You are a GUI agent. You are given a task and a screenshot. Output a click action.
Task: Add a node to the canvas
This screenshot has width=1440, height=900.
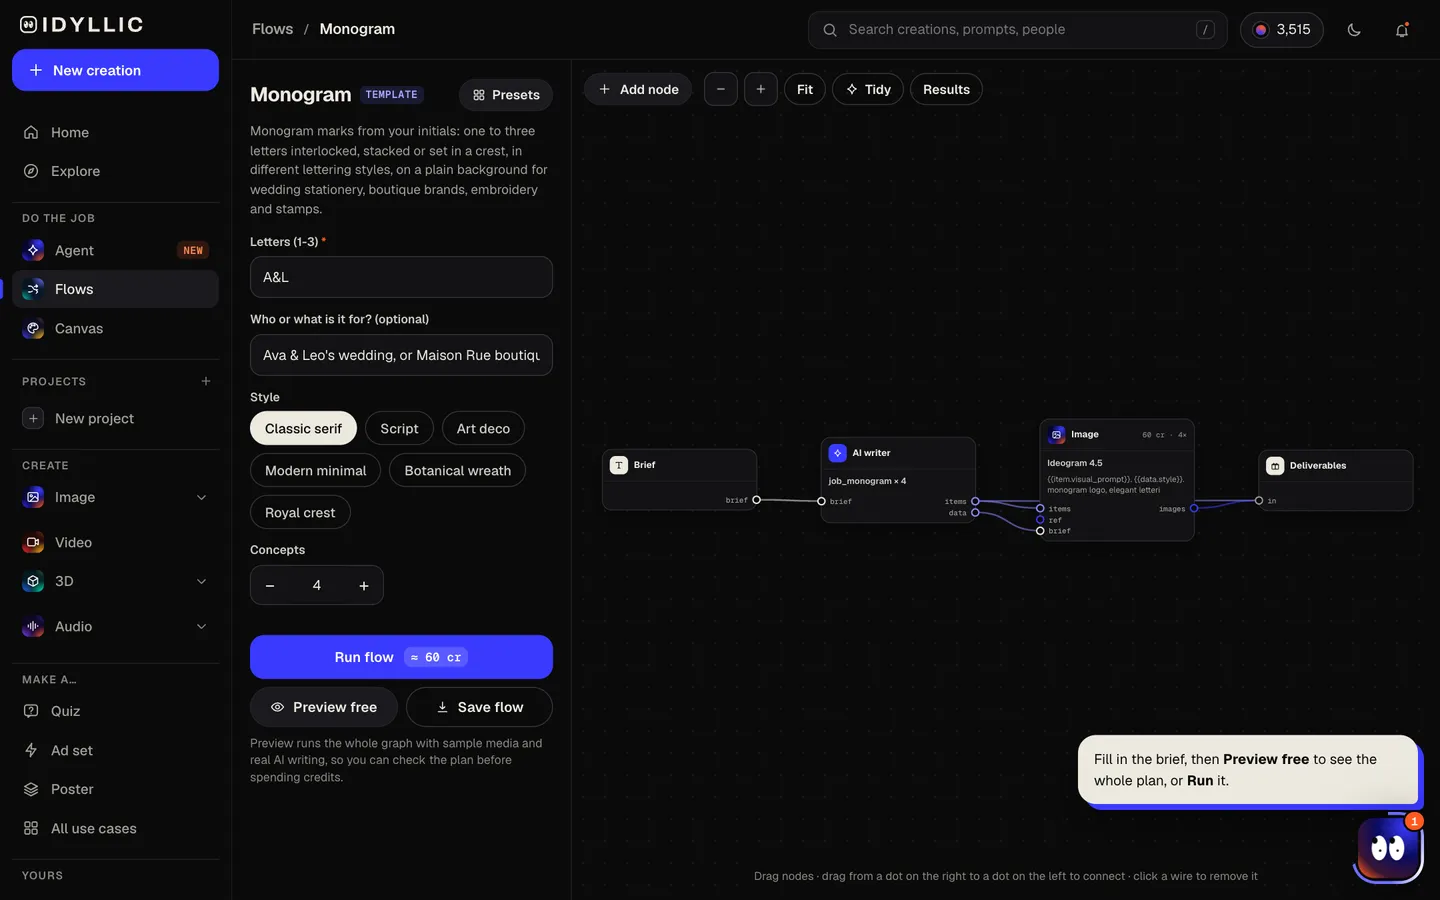pos(638,89)
